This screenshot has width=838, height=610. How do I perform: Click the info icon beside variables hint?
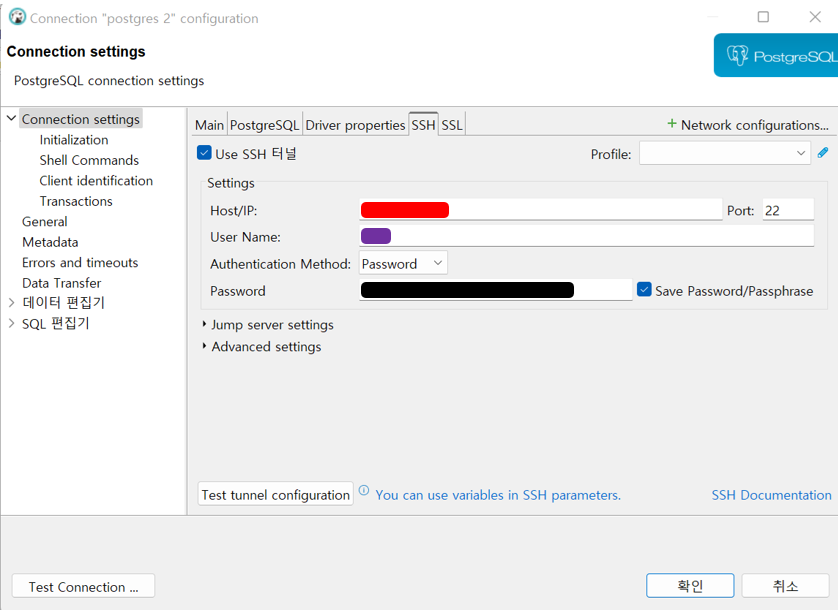click(363, 490)
